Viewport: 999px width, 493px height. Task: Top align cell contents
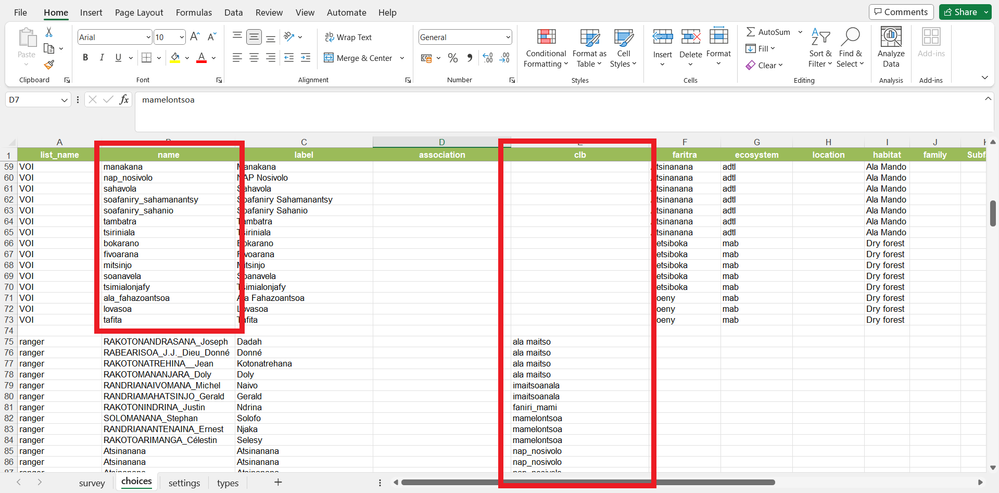(x=238, y=37)
